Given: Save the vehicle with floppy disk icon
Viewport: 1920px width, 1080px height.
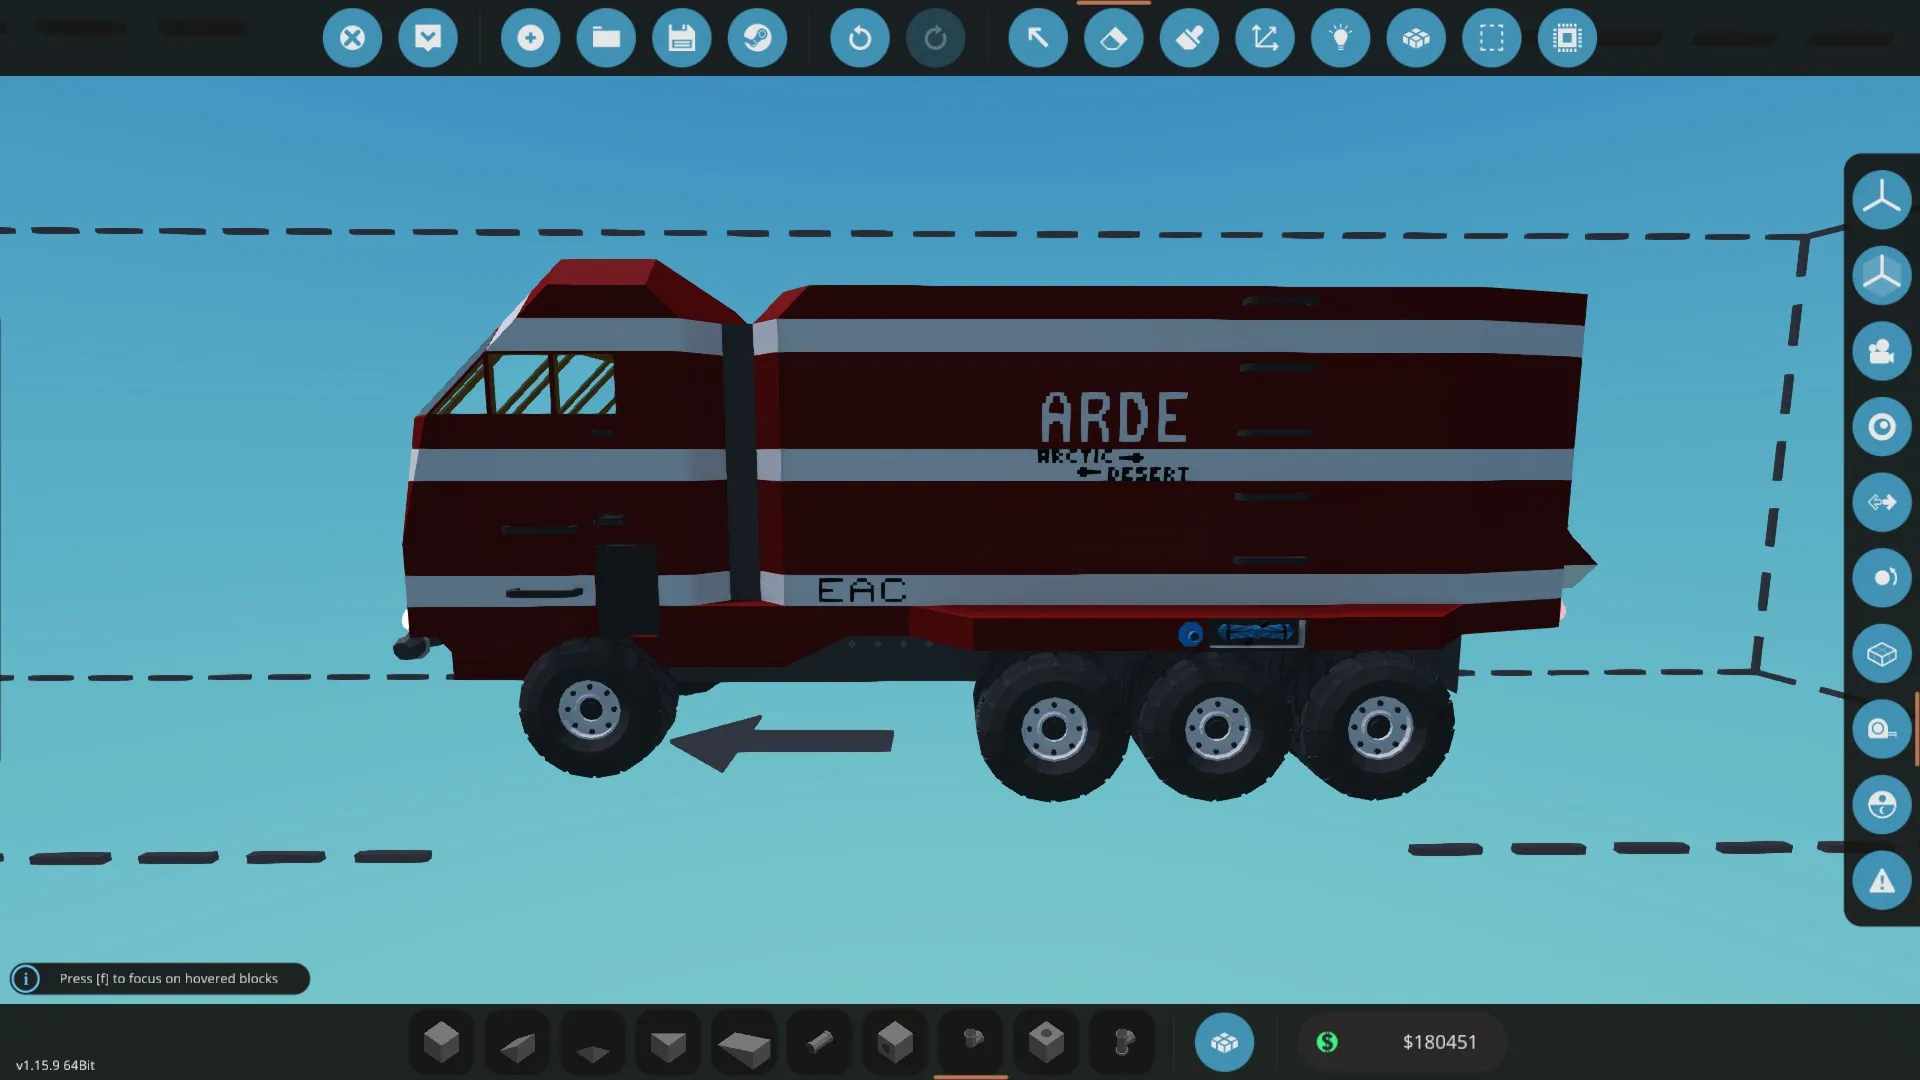Looking at the screenshot, I should [682, 38].
